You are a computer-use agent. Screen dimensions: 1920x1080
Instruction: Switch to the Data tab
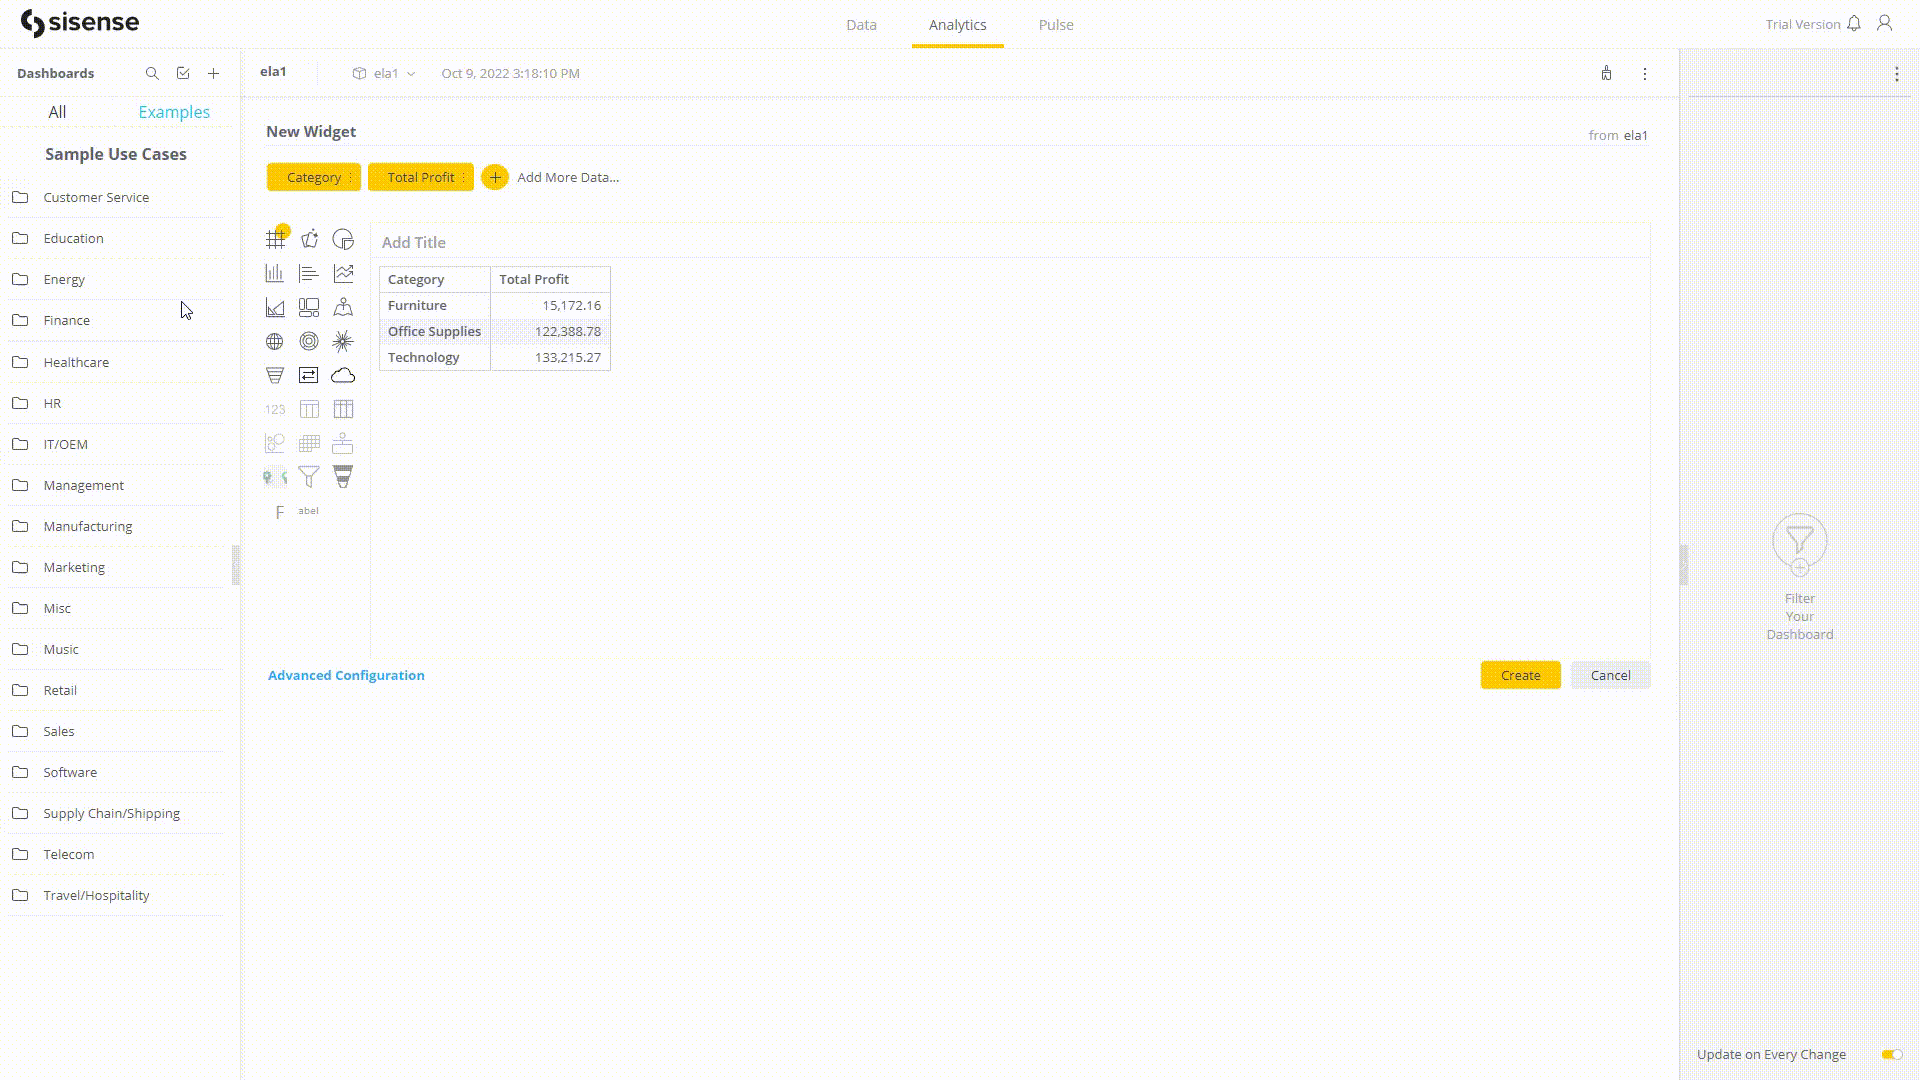pos(860,24)
